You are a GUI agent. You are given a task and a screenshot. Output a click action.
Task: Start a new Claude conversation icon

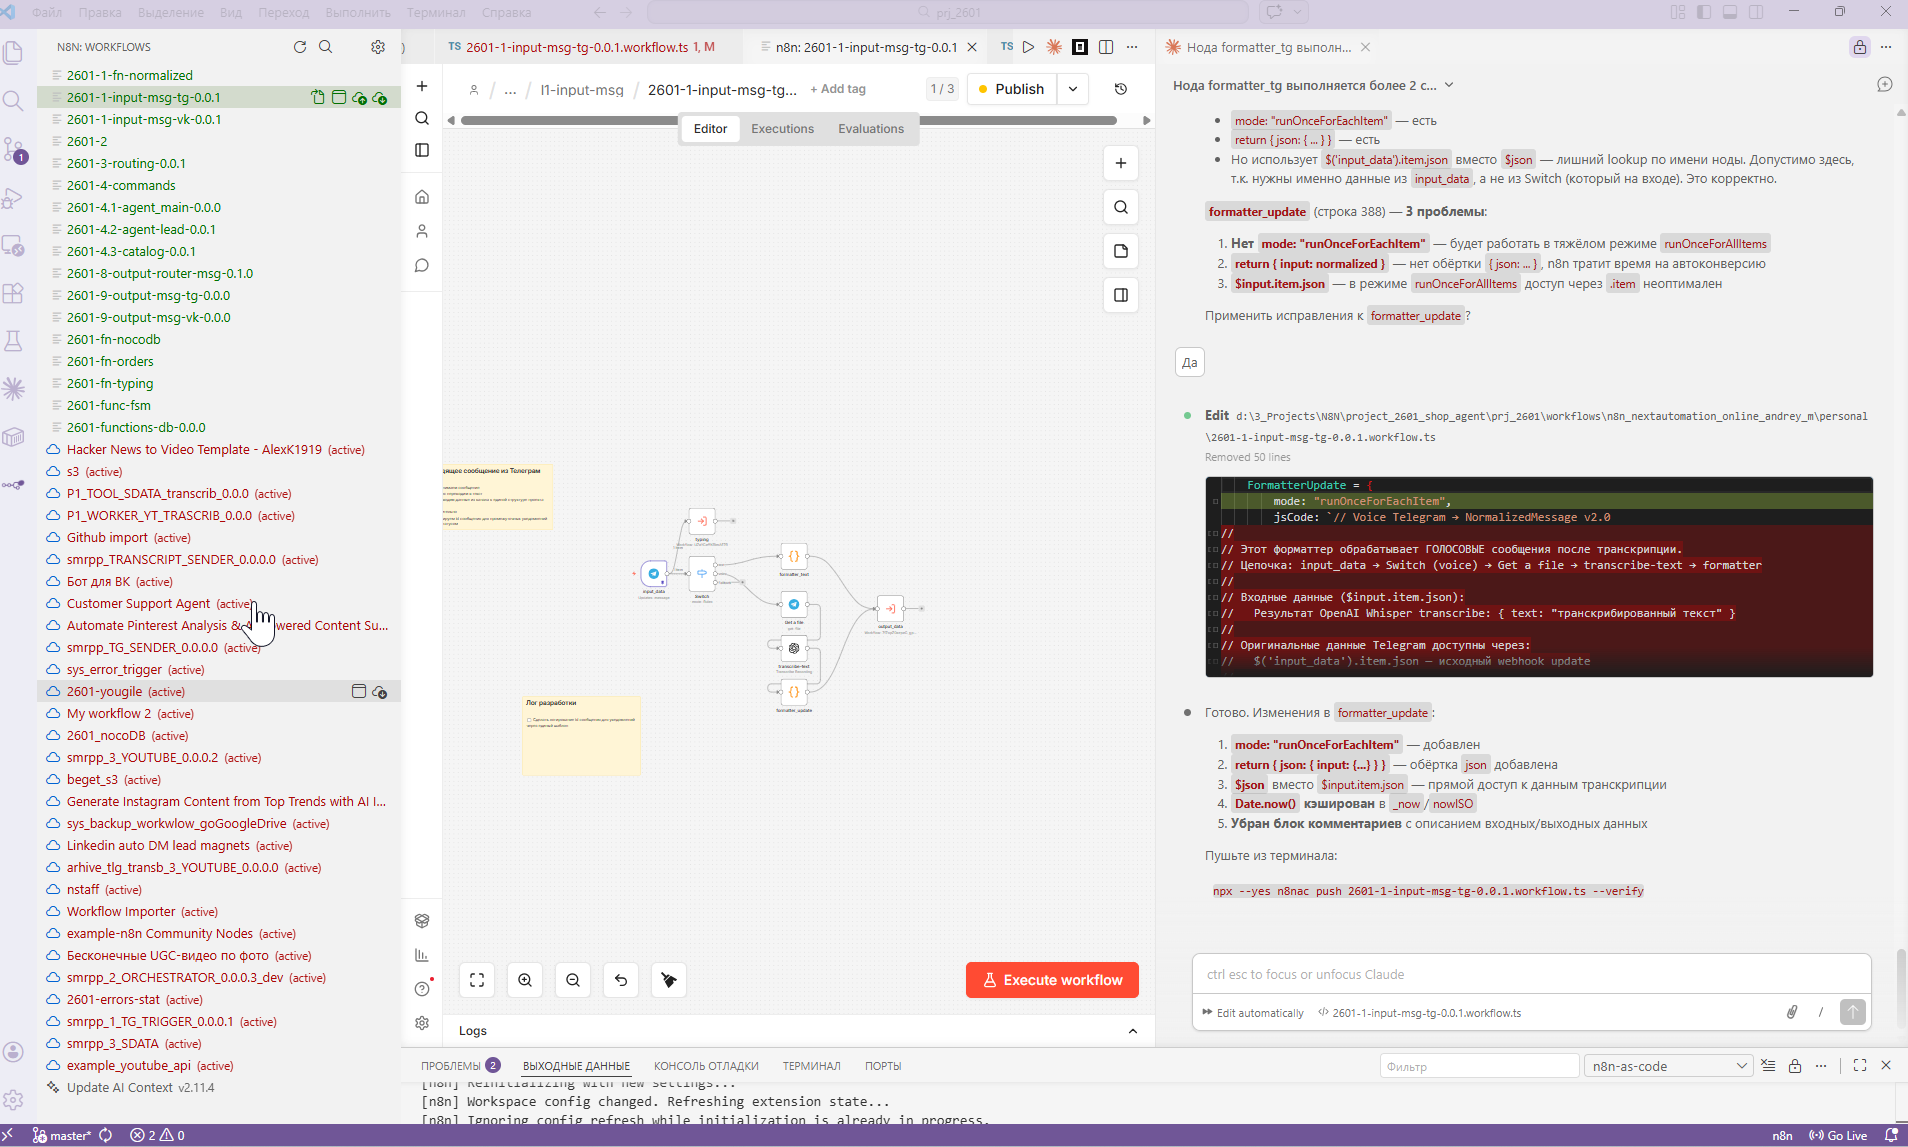1885,85
